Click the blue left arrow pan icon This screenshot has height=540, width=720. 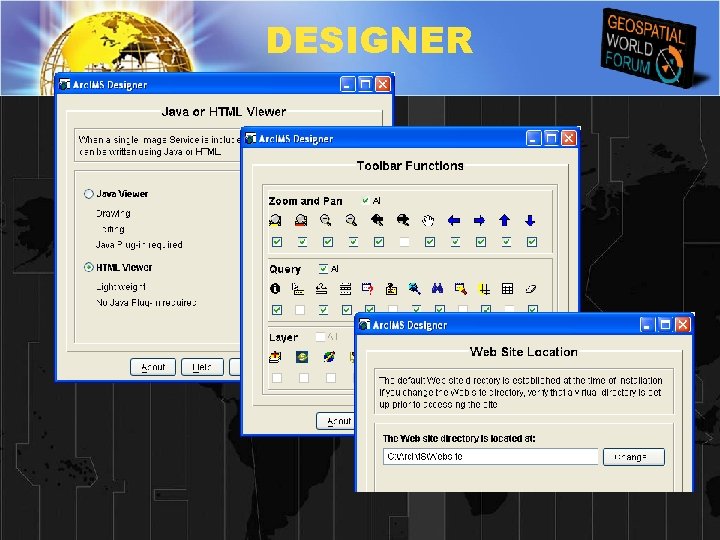[454, 221]
